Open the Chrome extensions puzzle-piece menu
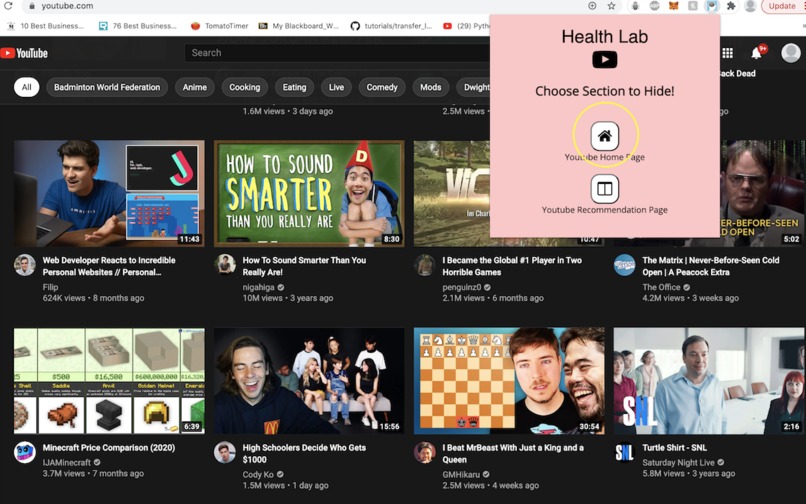Image resolution: width=806 pixels, height=504 pixels. click(731, 6)
